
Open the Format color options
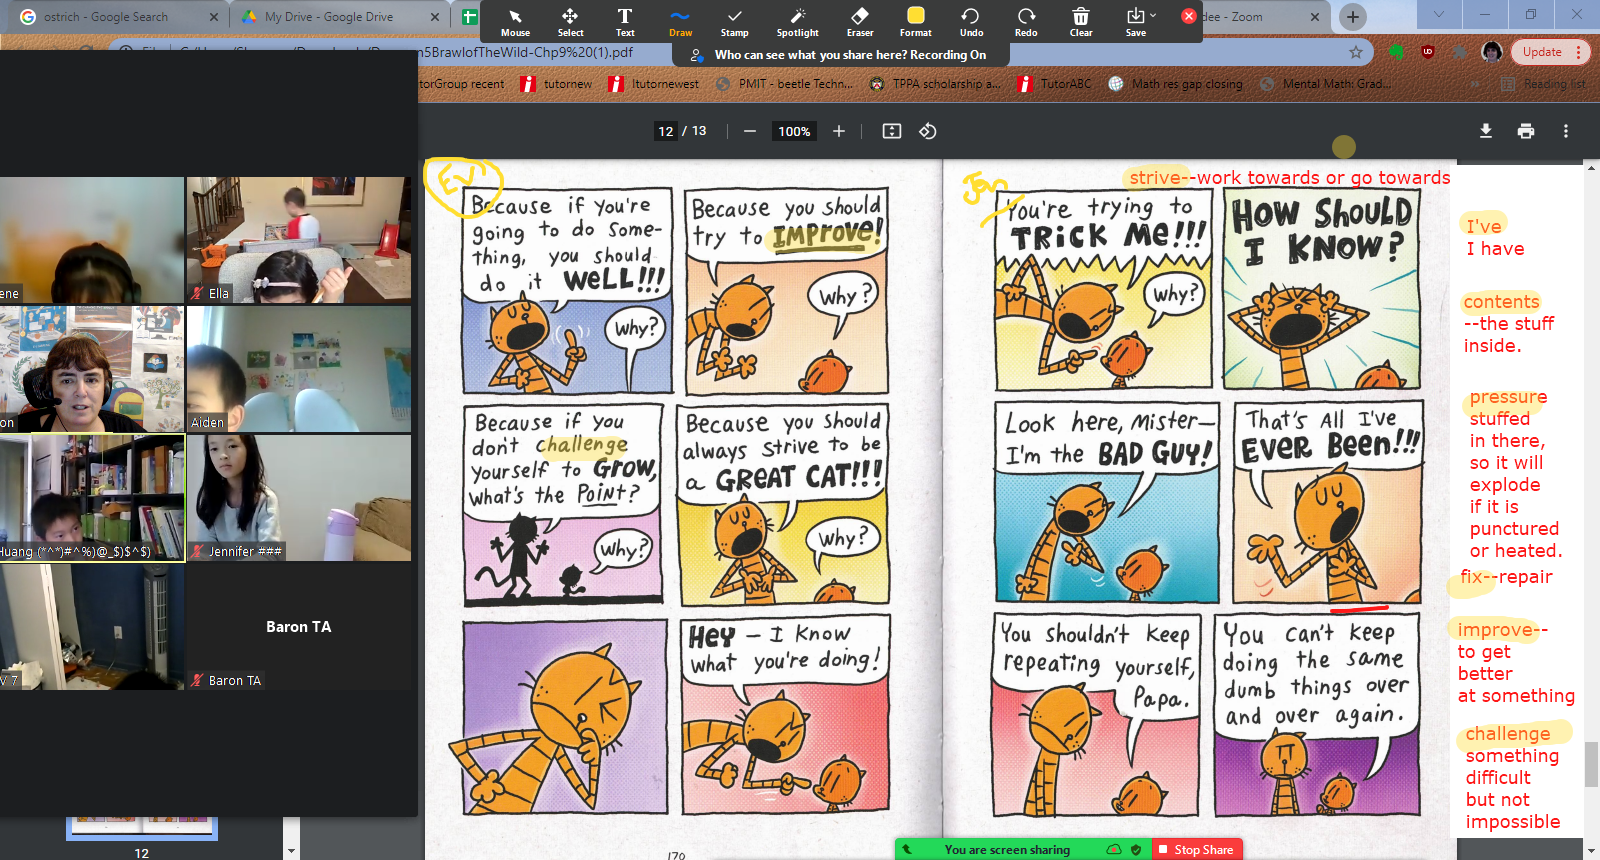point(915,22)
